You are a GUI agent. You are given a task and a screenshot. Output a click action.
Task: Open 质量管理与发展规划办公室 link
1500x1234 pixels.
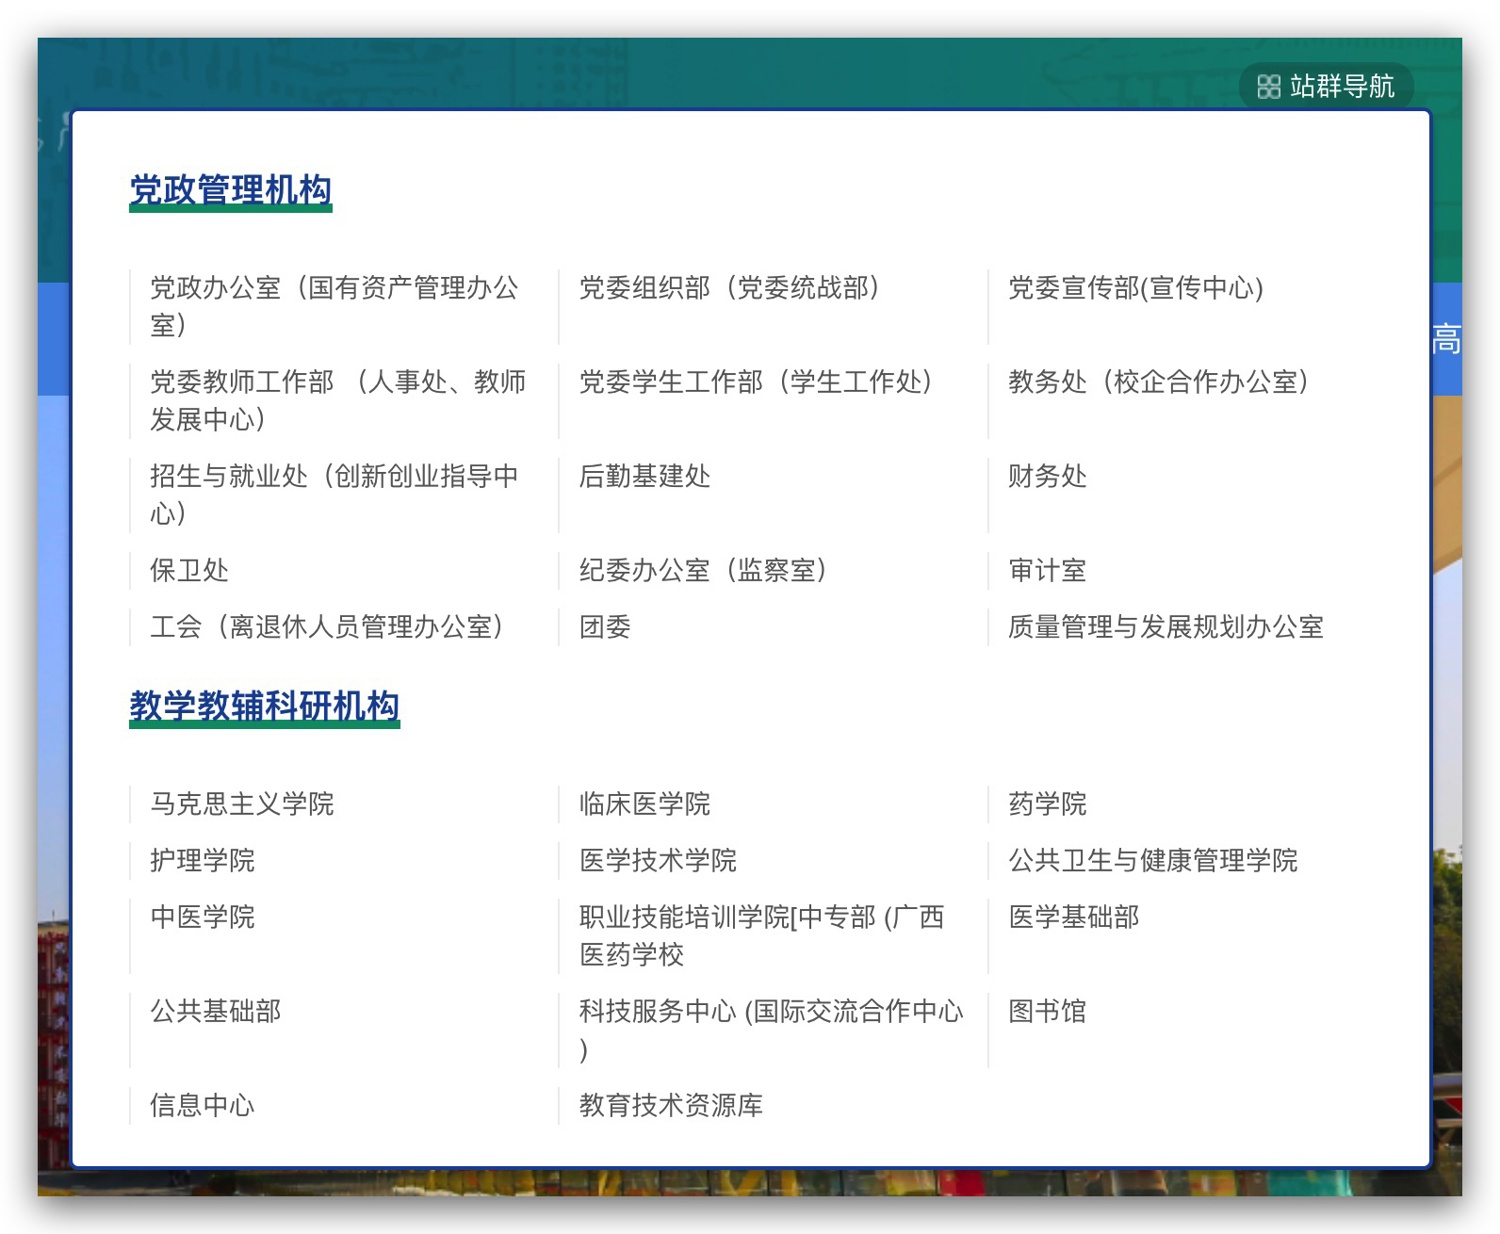tap(1165, 627)
